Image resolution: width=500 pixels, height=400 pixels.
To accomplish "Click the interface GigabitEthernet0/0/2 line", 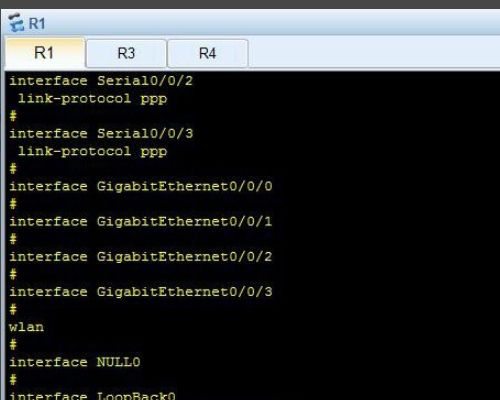I will click(141, 257).
